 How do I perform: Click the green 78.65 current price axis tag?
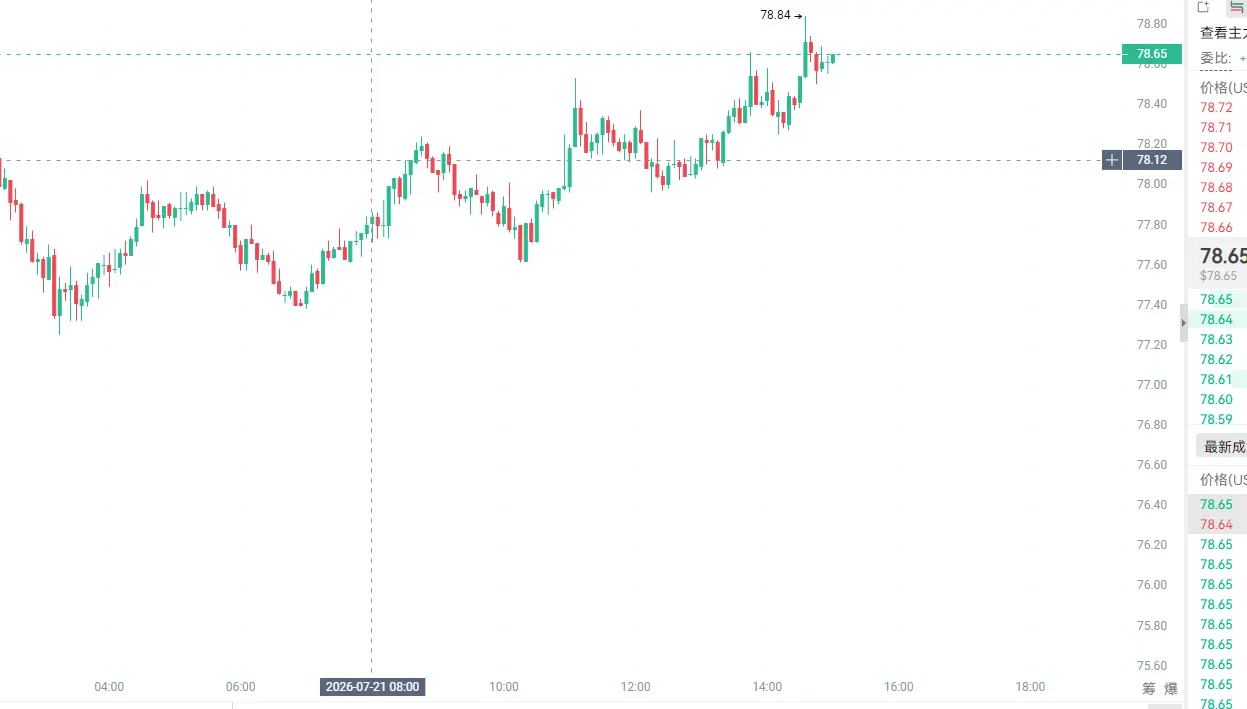(1152, 54)
